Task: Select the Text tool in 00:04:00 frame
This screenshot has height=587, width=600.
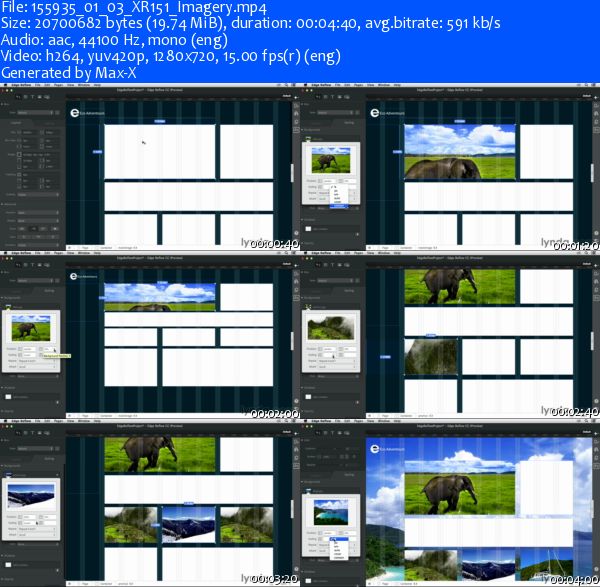Action: [x=333, y=433]
